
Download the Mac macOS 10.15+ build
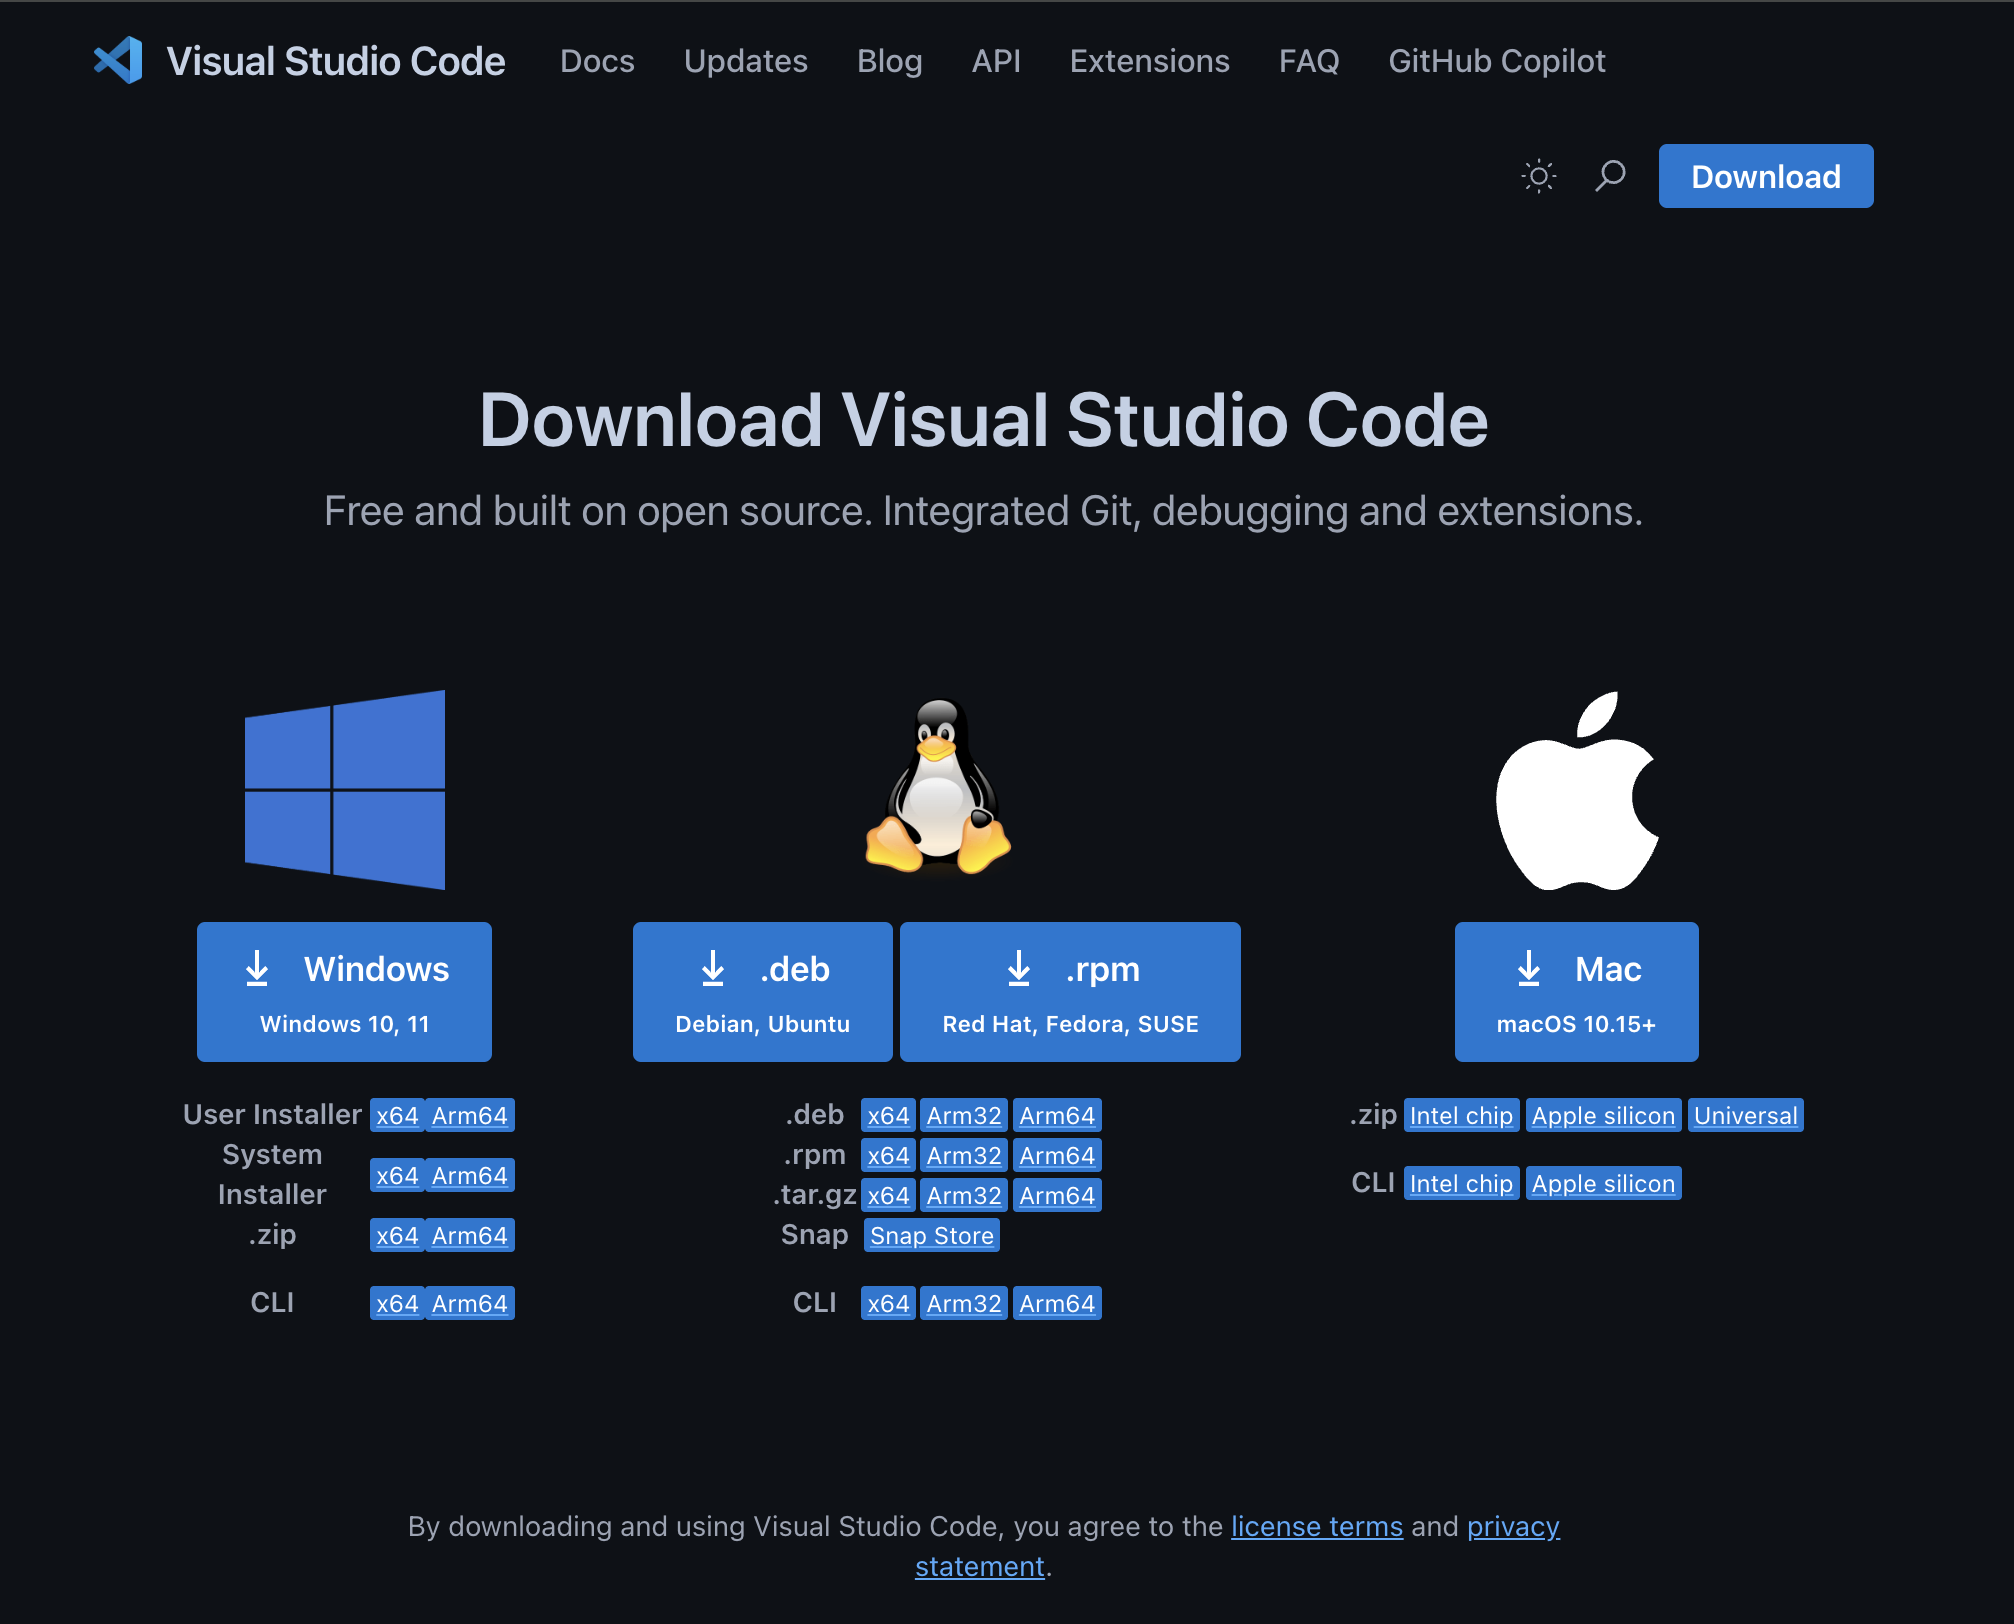(x=1577, y=992)
